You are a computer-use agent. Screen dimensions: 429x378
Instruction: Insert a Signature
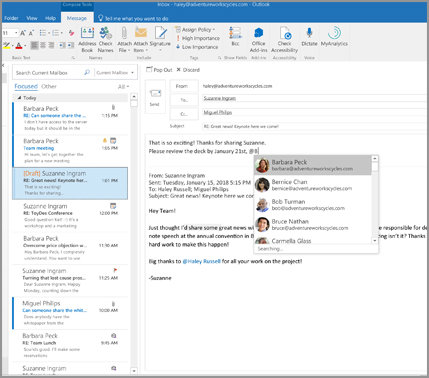click(x=160, y=40)
